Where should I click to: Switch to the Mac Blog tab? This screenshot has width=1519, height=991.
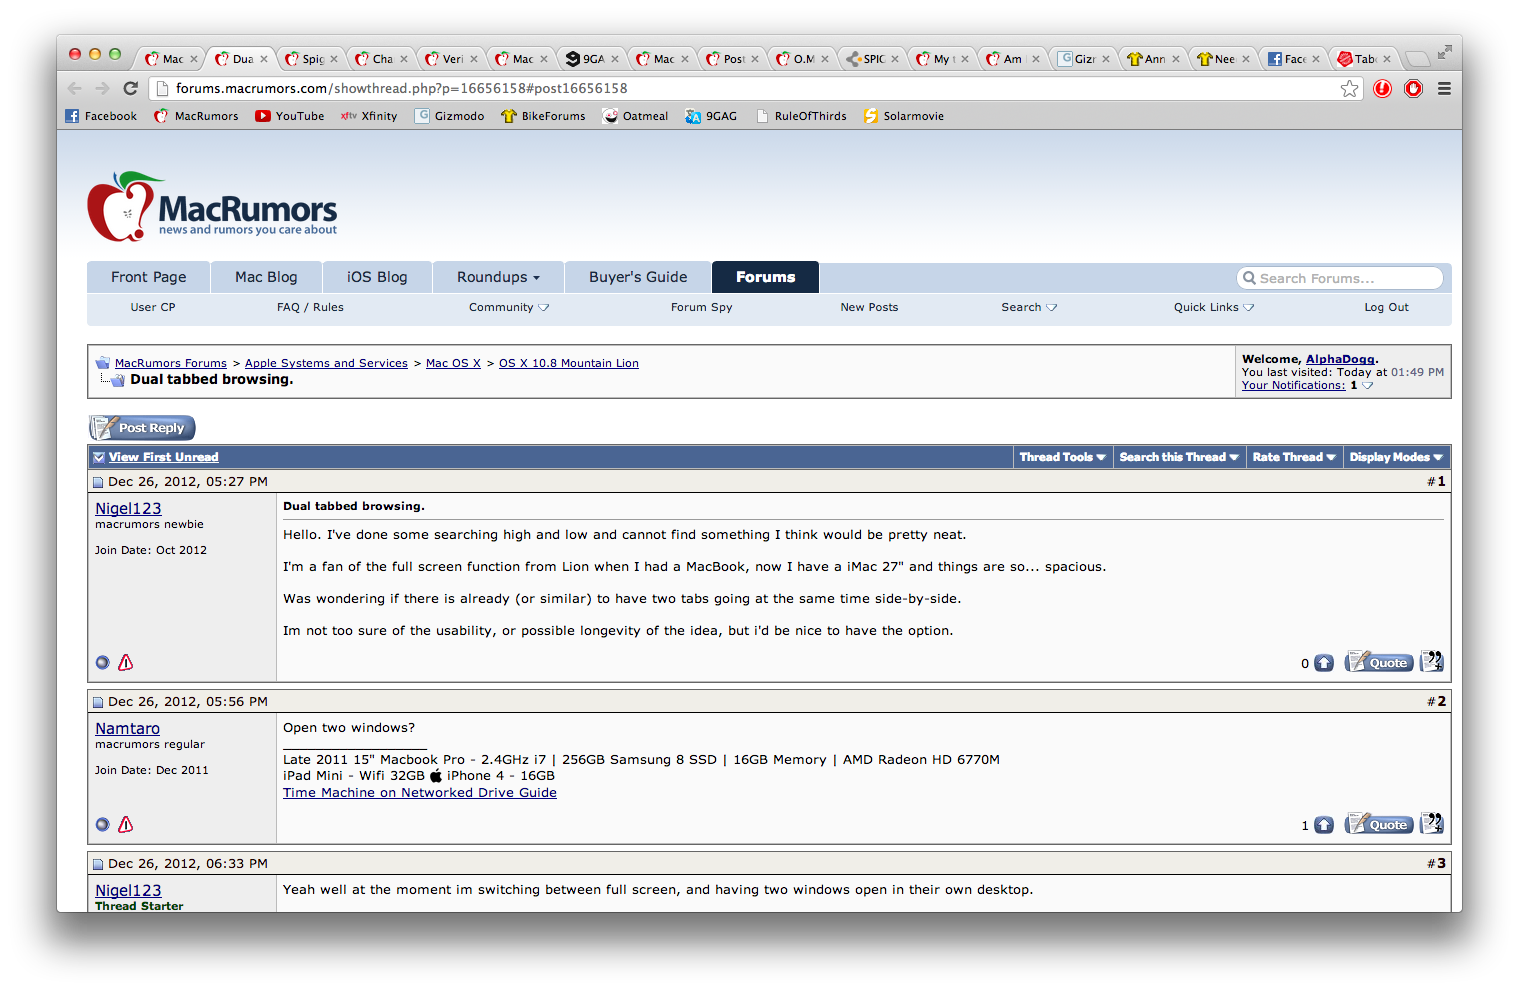[x=266, y=277]
